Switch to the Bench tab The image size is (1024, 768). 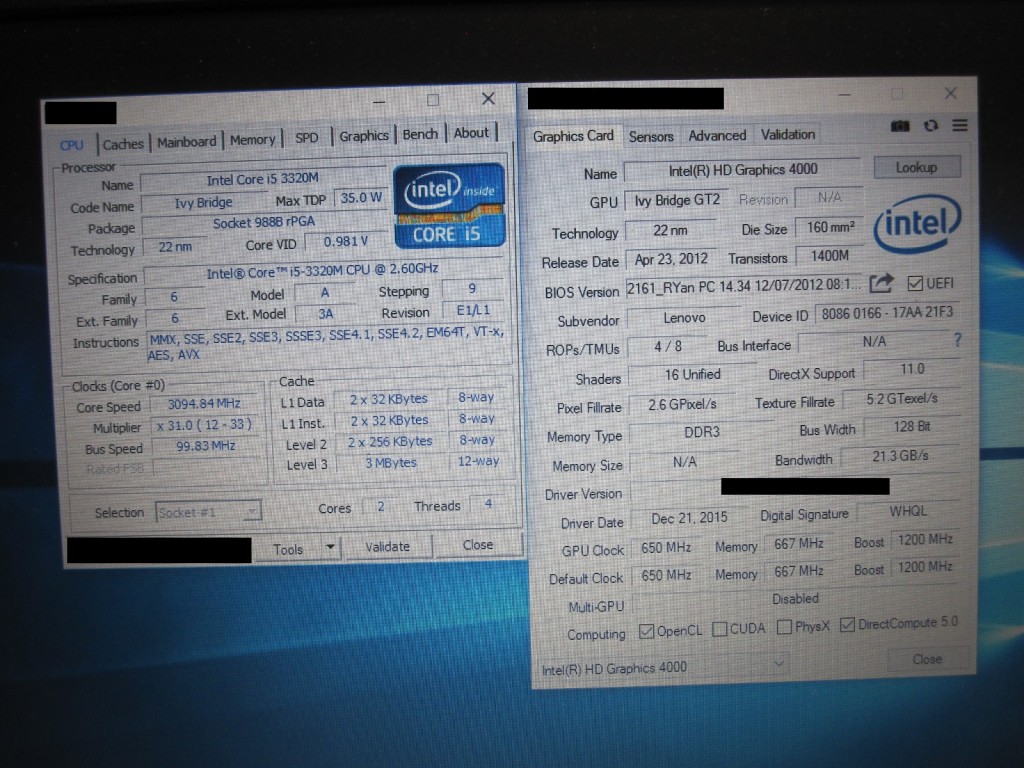(x=420, y=135)
